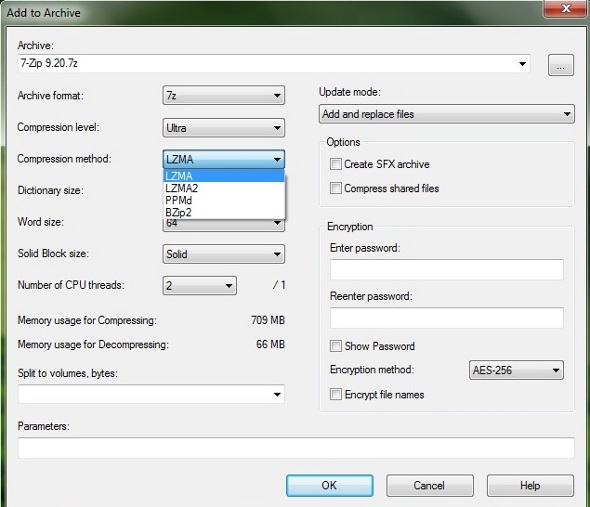Open Help for Add to Archive

[x=530, y=486]
